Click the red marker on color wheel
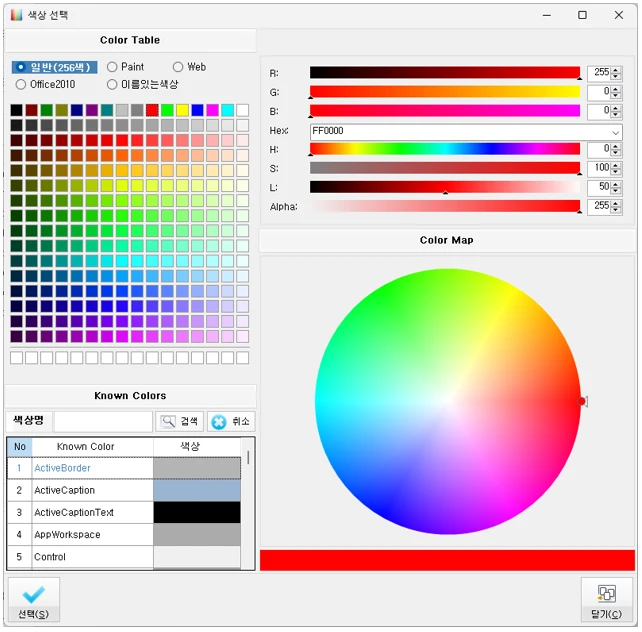The height and width of the screenshot is (632, 642). point(582,401)
